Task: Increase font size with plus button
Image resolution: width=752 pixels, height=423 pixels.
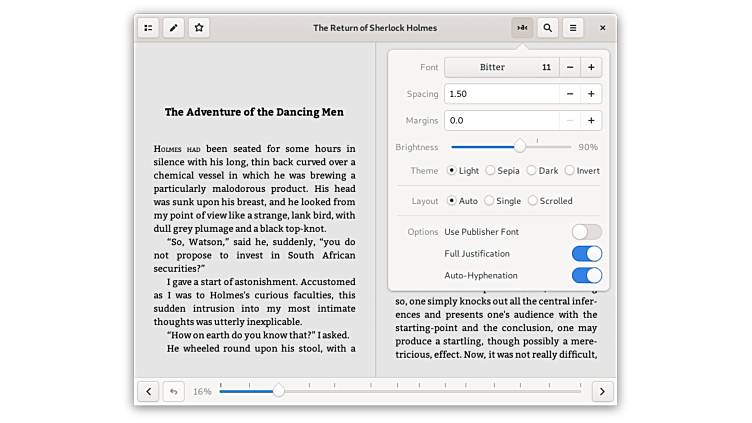Action: (x=591, y=67)
